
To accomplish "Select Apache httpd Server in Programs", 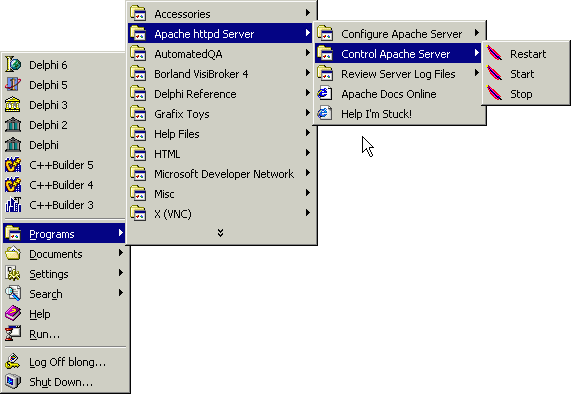I will [x=220, y=34].
